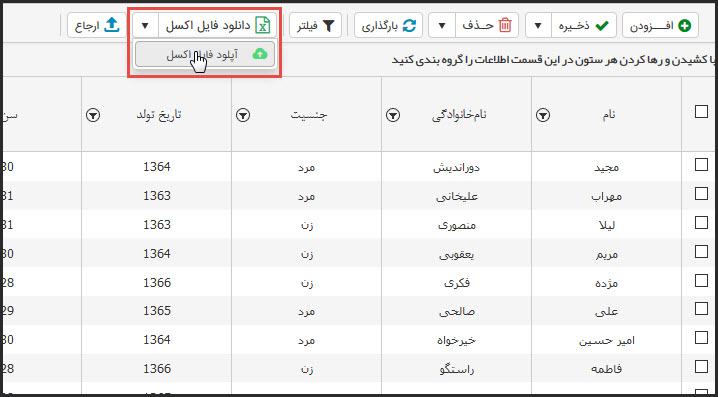This screenshot has height=397, width=718.
Task: Open filter for the نام column
Action: point(543,116)
